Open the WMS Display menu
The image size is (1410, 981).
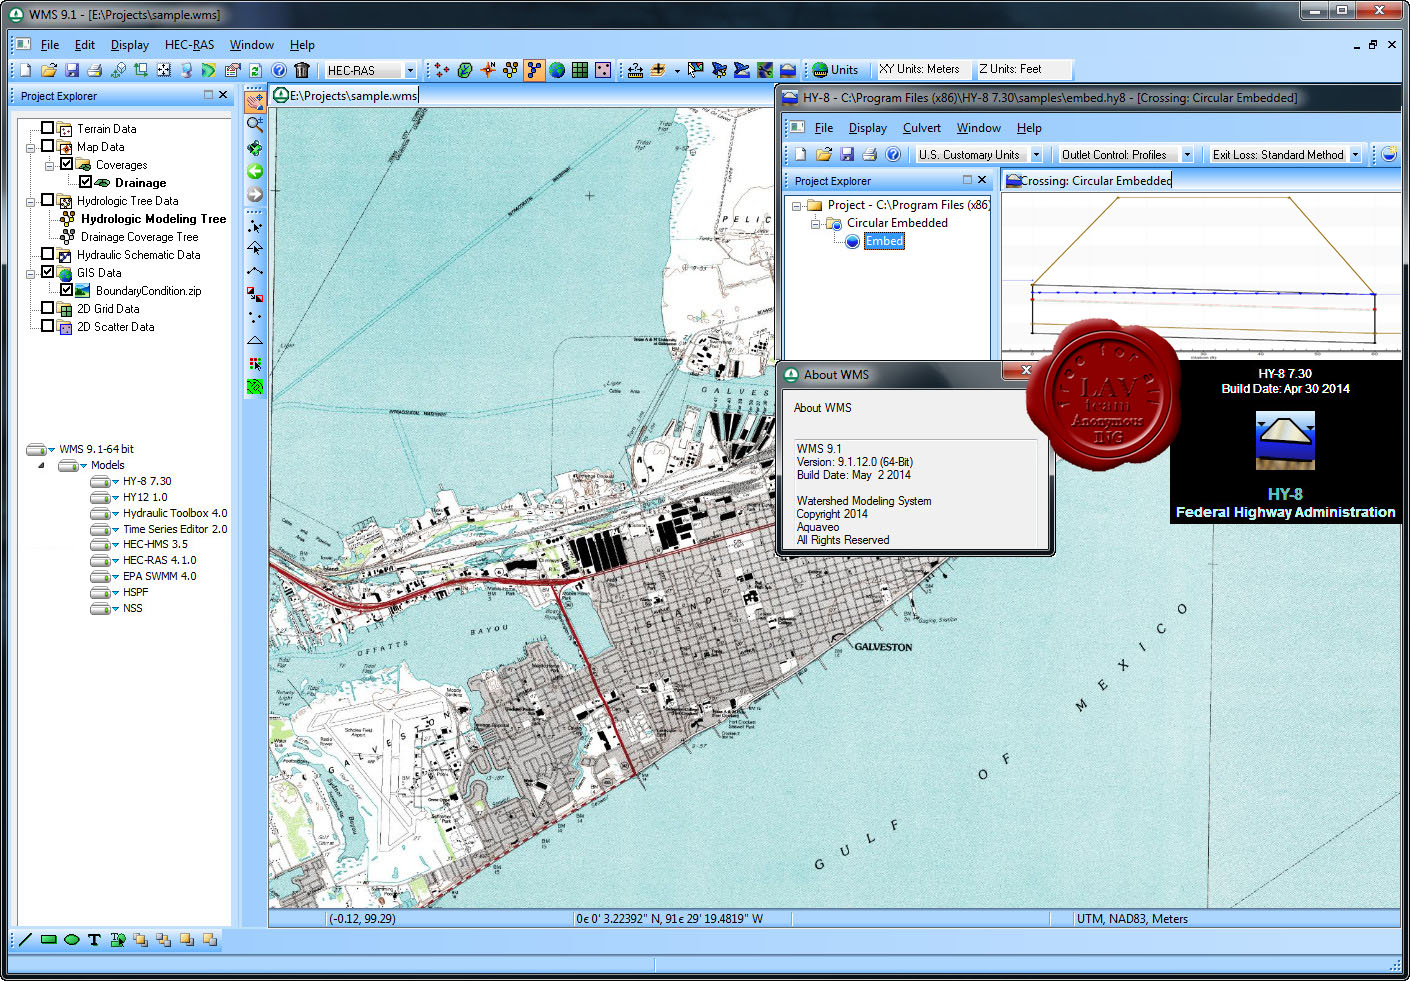tap(130, 45)
